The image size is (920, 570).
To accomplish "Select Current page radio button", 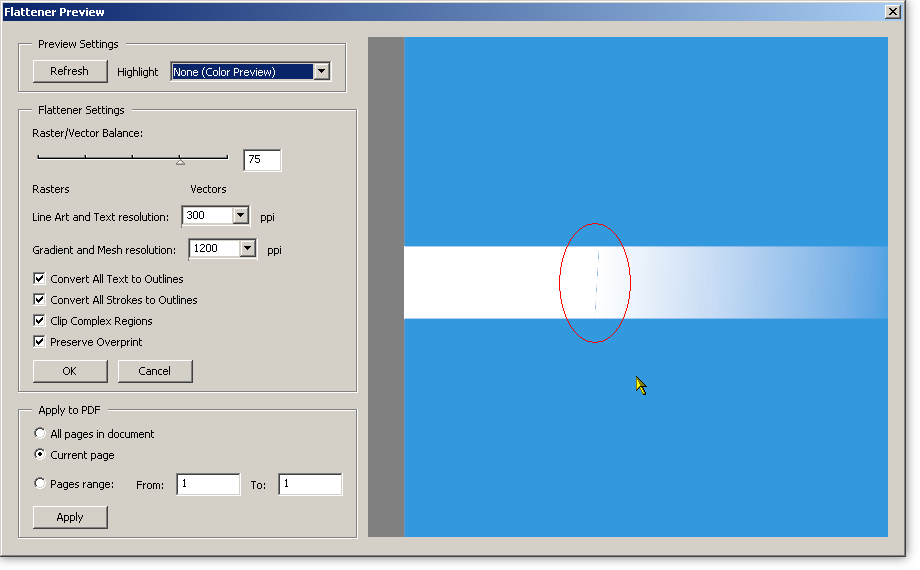I will click(x=39, y=454).
